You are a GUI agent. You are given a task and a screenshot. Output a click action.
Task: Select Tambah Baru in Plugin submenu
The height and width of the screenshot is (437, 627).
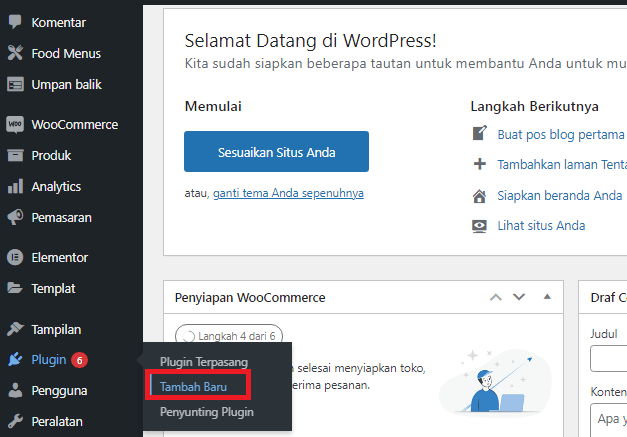194,387
